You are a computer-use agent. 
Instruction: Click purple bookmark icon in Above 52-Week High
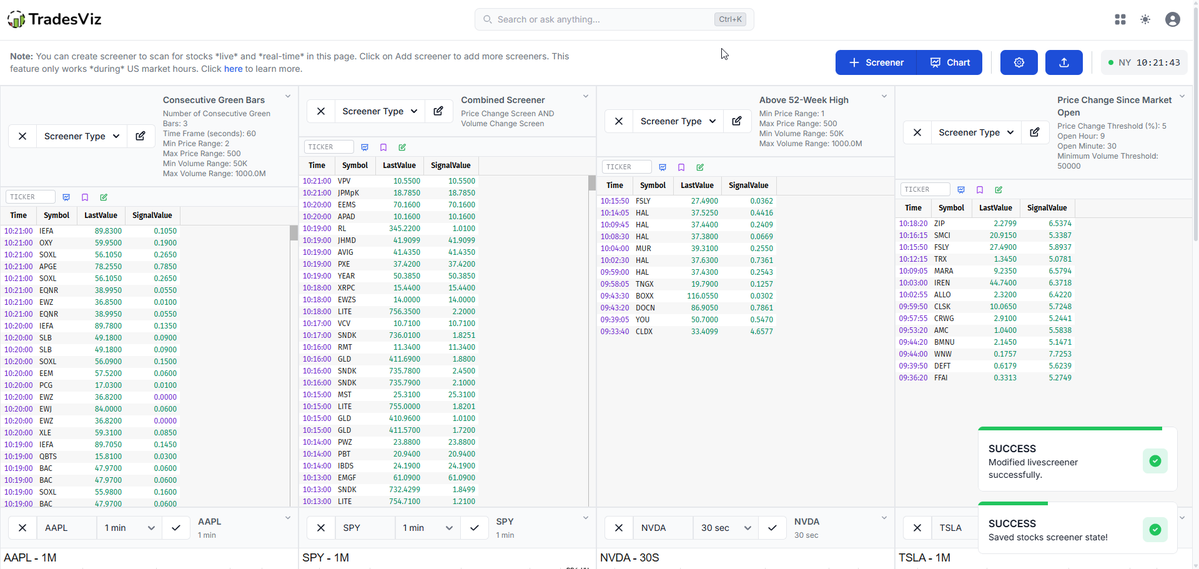(681, 167)
